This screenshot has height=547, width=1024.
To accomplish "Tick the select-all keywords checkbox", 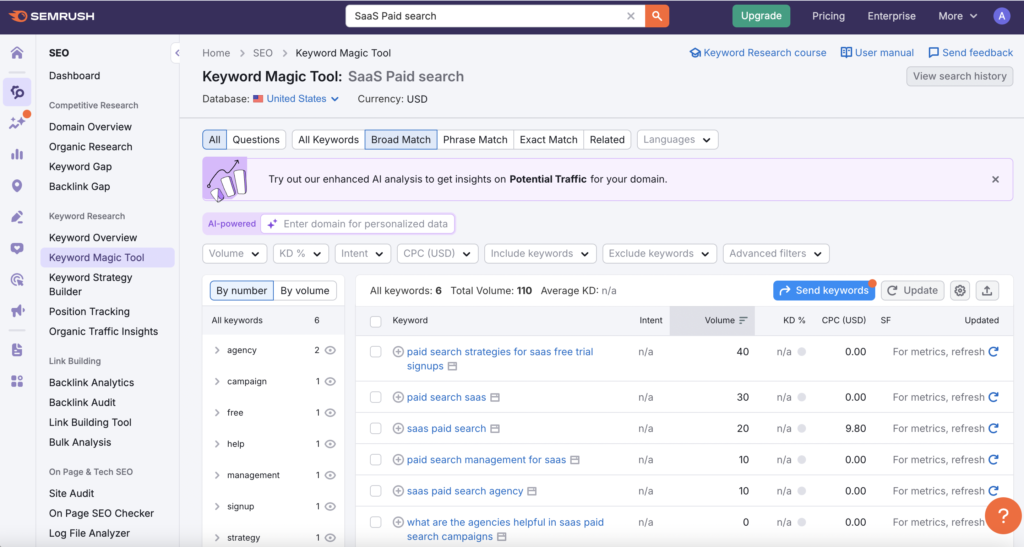I will click(376, 321).
